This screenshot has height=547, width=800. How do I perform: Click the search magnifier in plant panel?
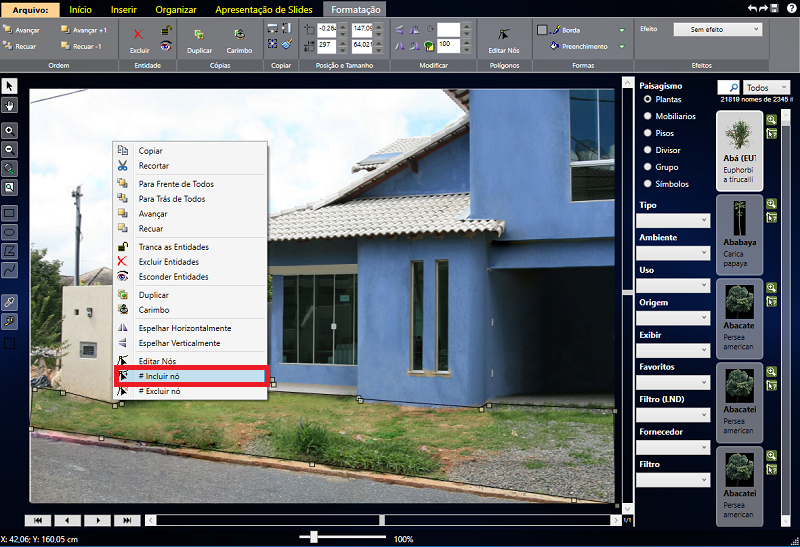coord(728,88)
